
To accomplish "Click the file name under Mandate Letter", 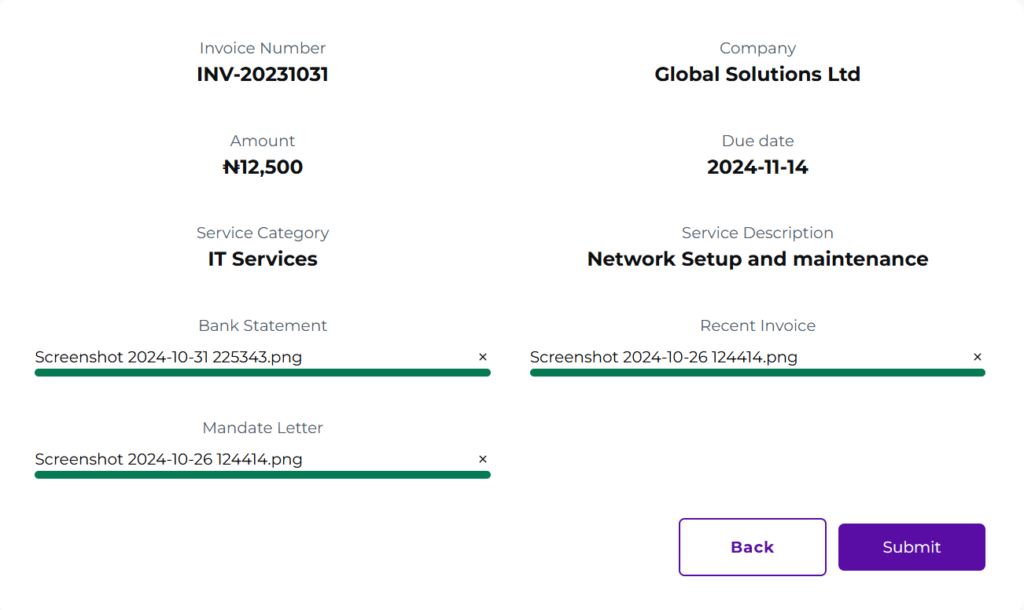I will pyautogui.click(x=168, y=459).
